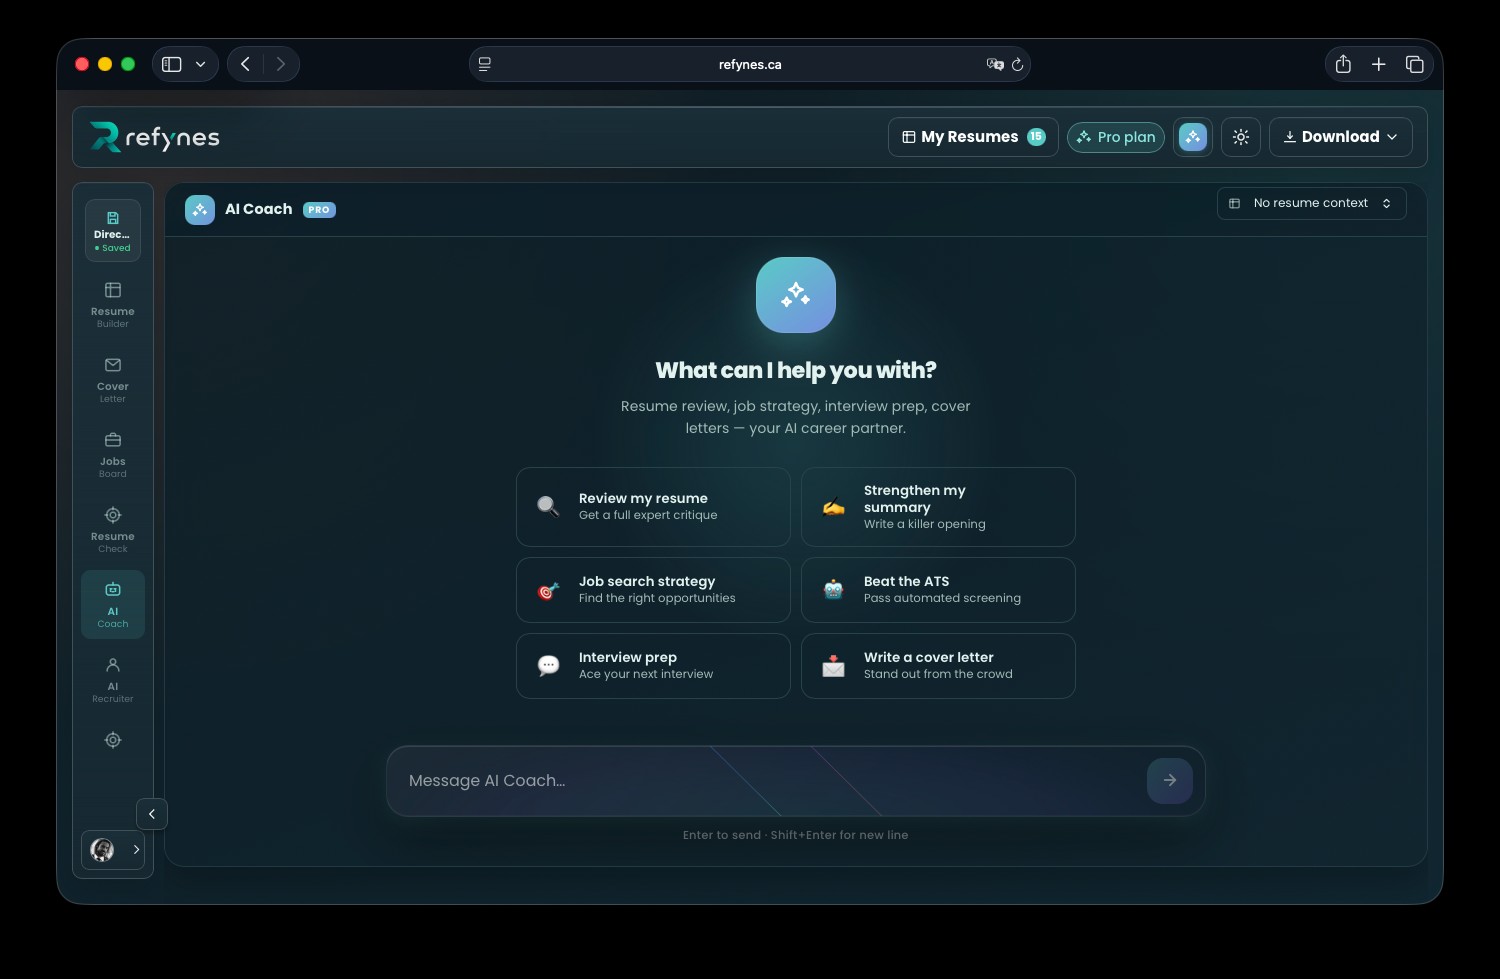Toggle the light/dark theme sun icon
This screenshot has height=979, width=1500.
pos(1241,137)
